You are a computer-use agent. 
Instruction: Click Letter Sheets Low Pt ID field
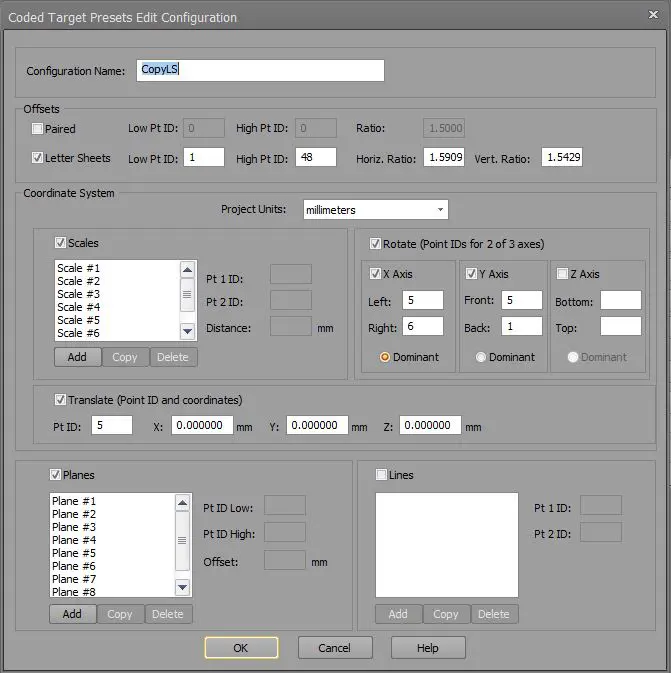pyautogui.click(x=204, y=157)
